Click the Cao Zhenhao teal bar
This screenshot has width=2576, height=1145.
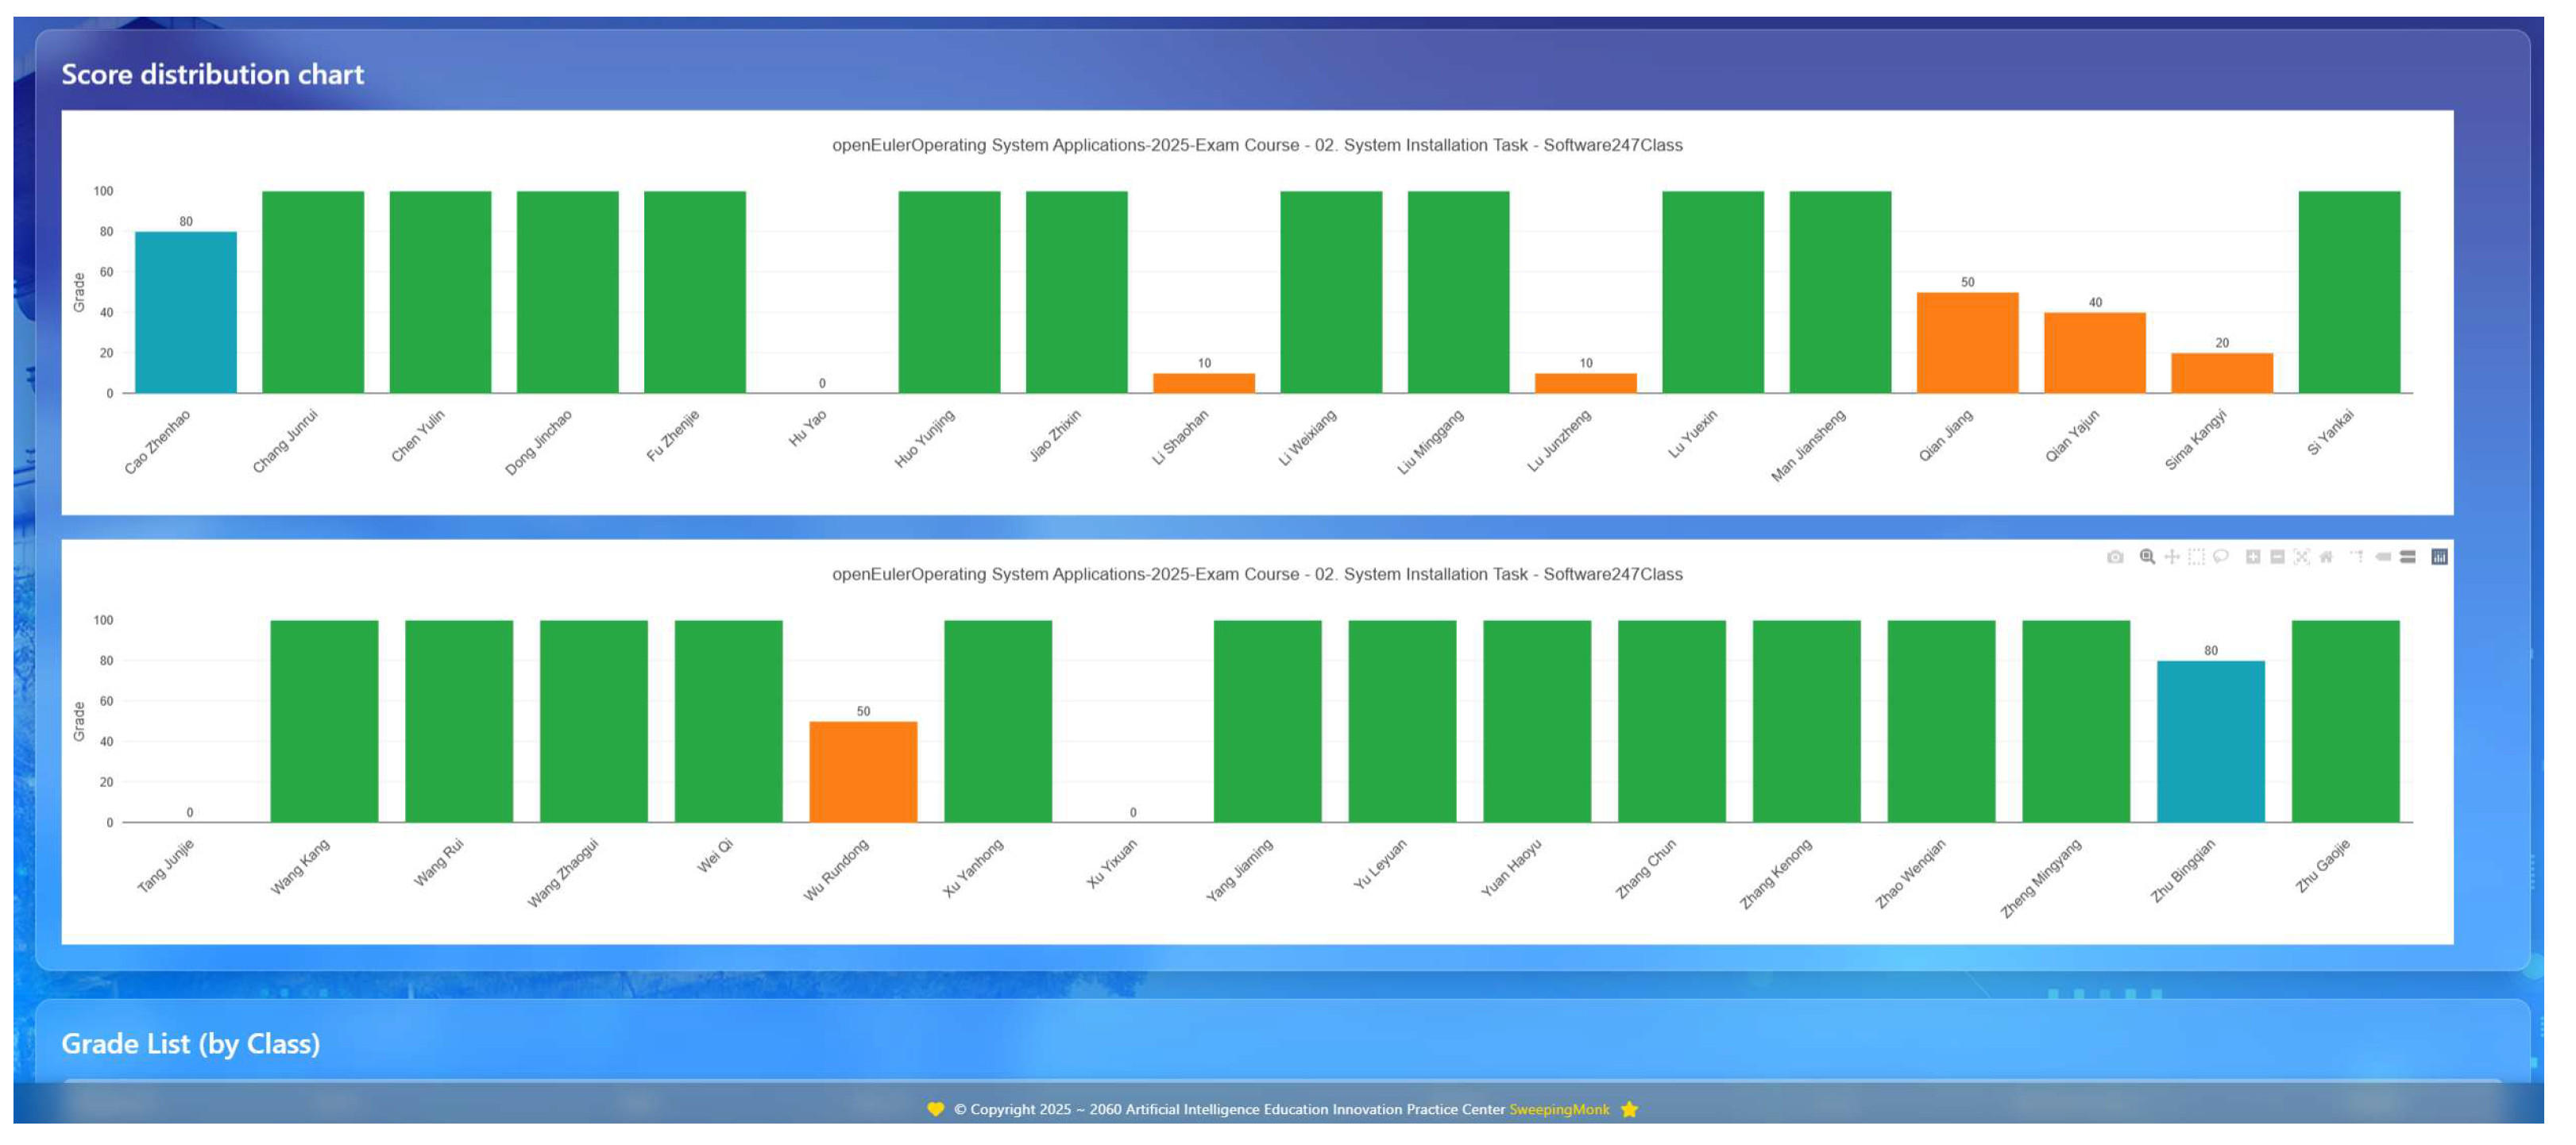[186, 313]
